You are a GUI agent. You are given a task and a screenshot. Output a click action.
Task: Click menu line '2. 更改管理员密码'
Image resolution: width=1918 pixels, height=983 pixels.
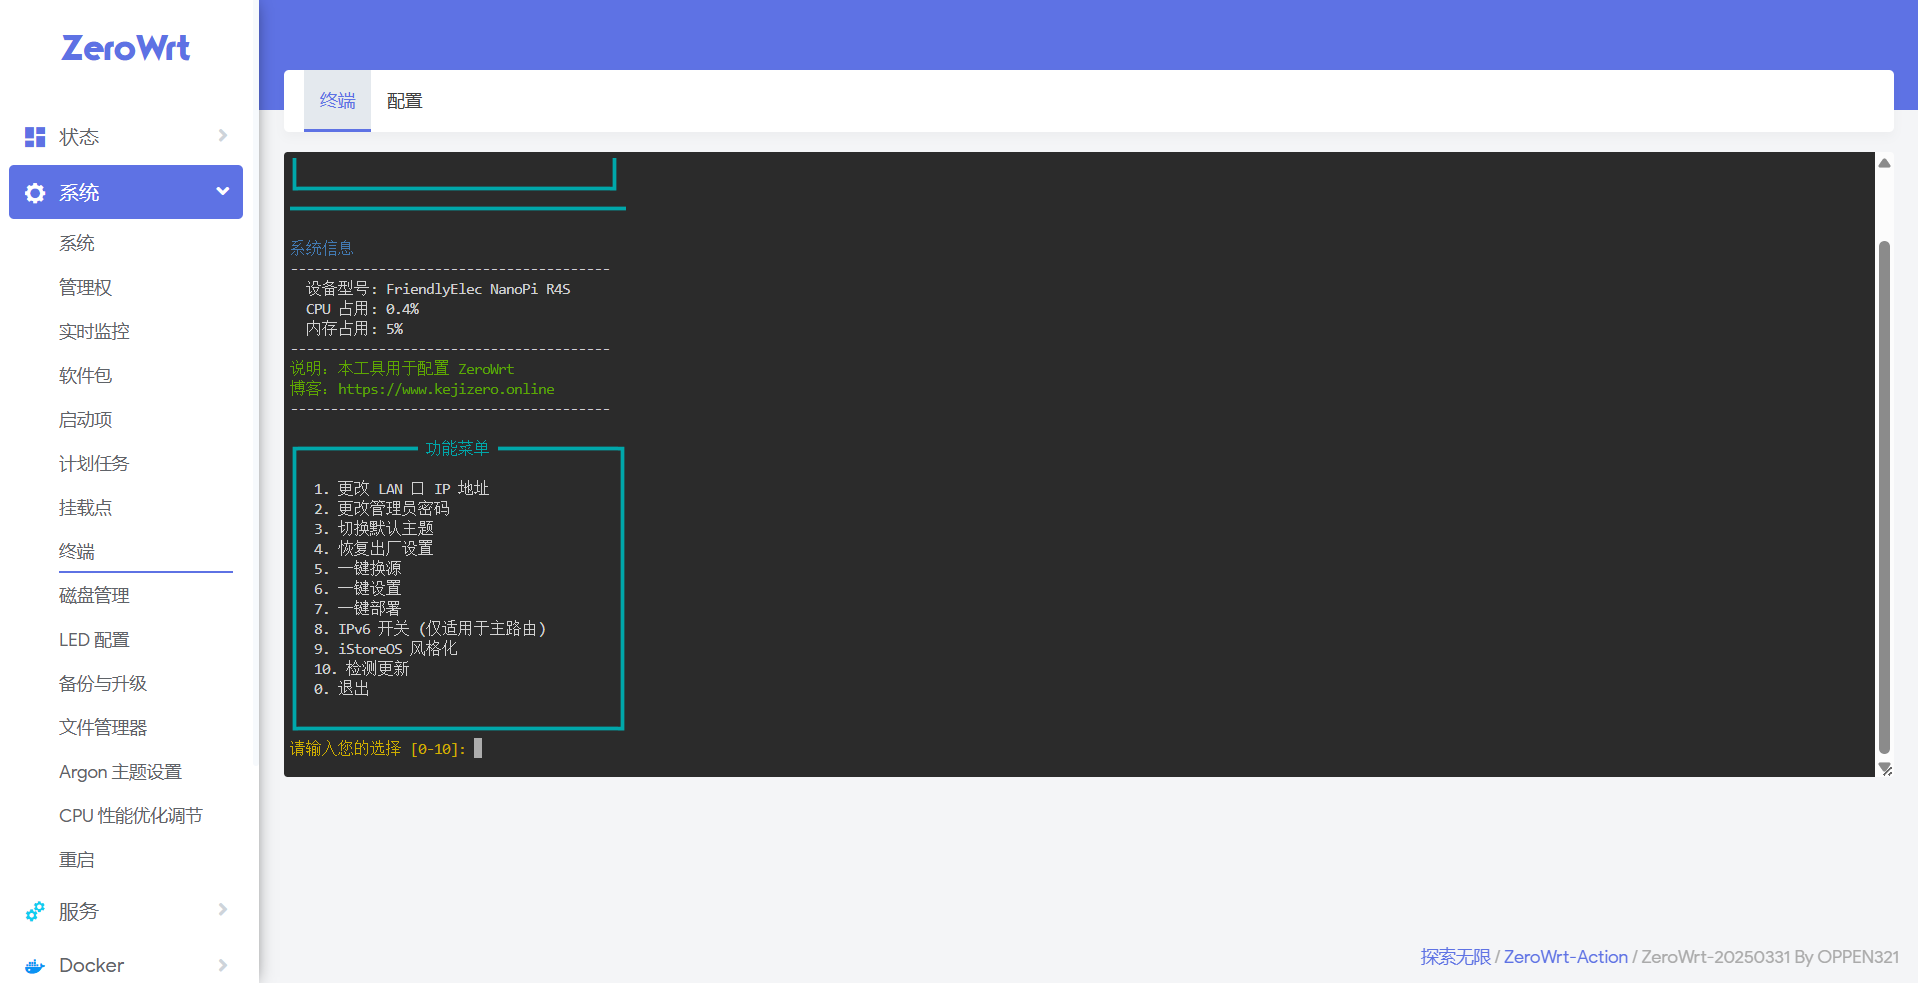point(382,509)
